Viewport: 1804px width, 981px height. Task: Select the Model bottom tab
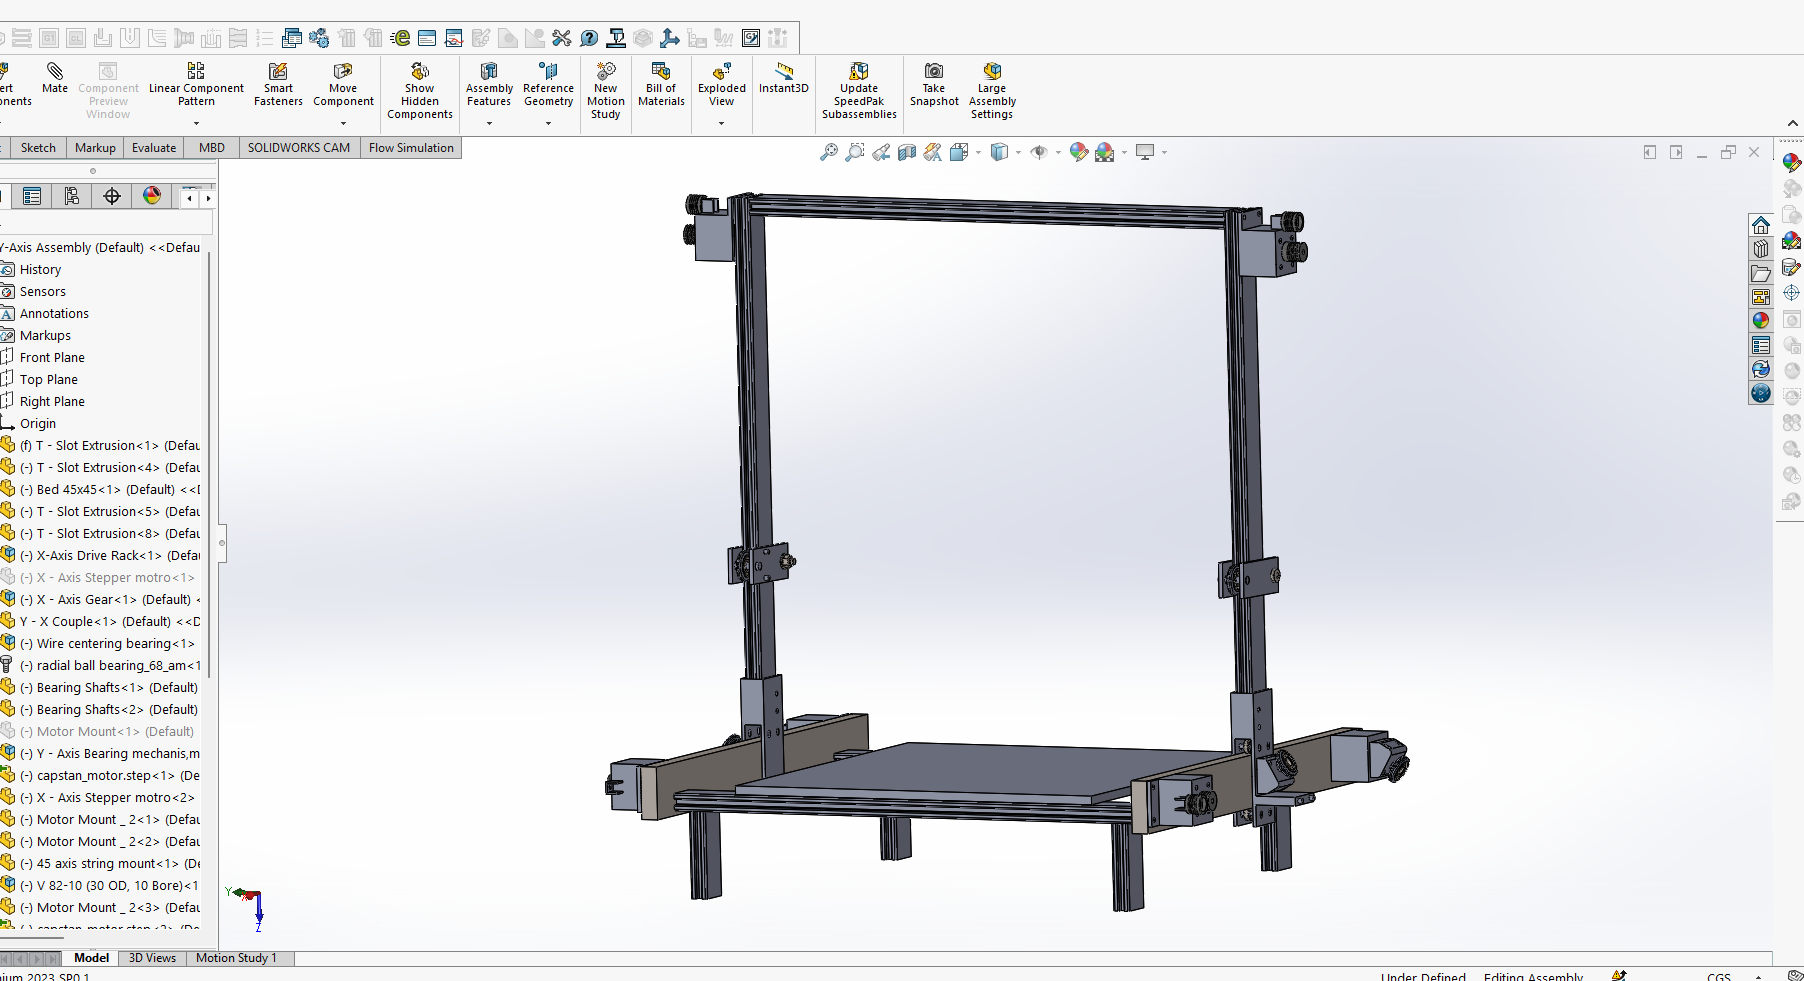pos(91,958)
